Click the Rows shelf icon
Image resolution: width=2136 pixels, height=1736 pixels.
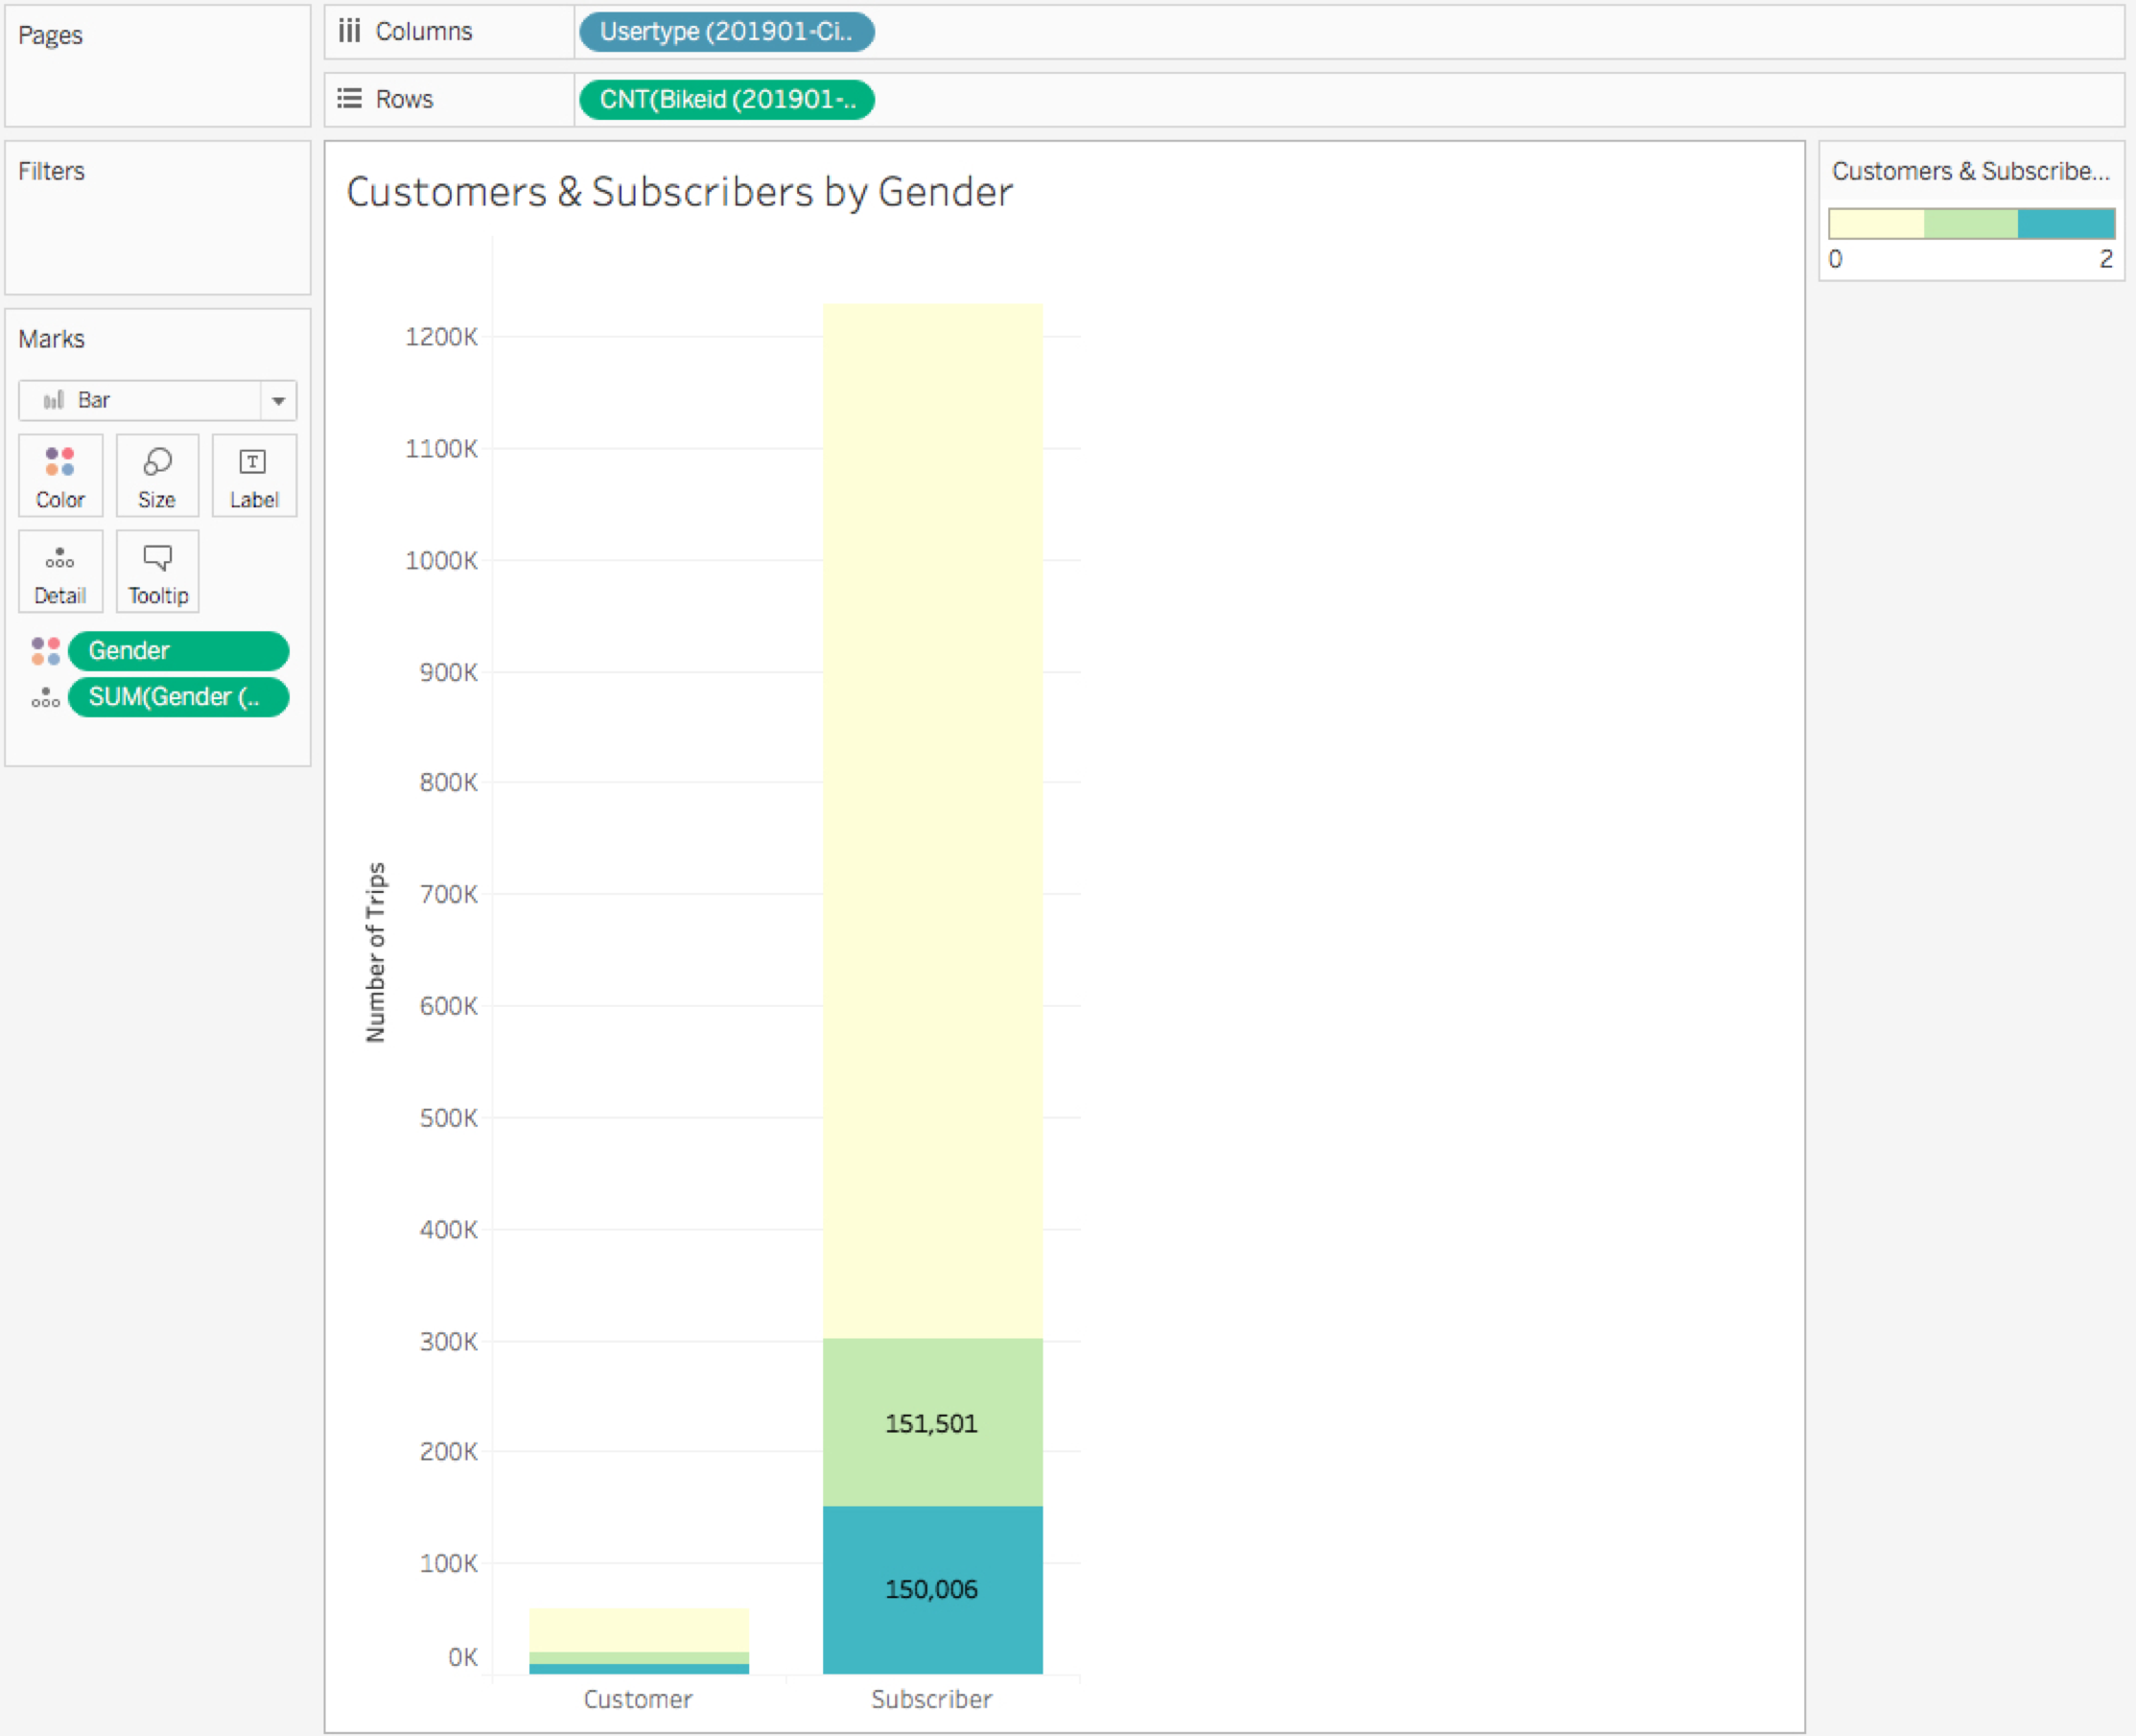[x=349, y=99]
